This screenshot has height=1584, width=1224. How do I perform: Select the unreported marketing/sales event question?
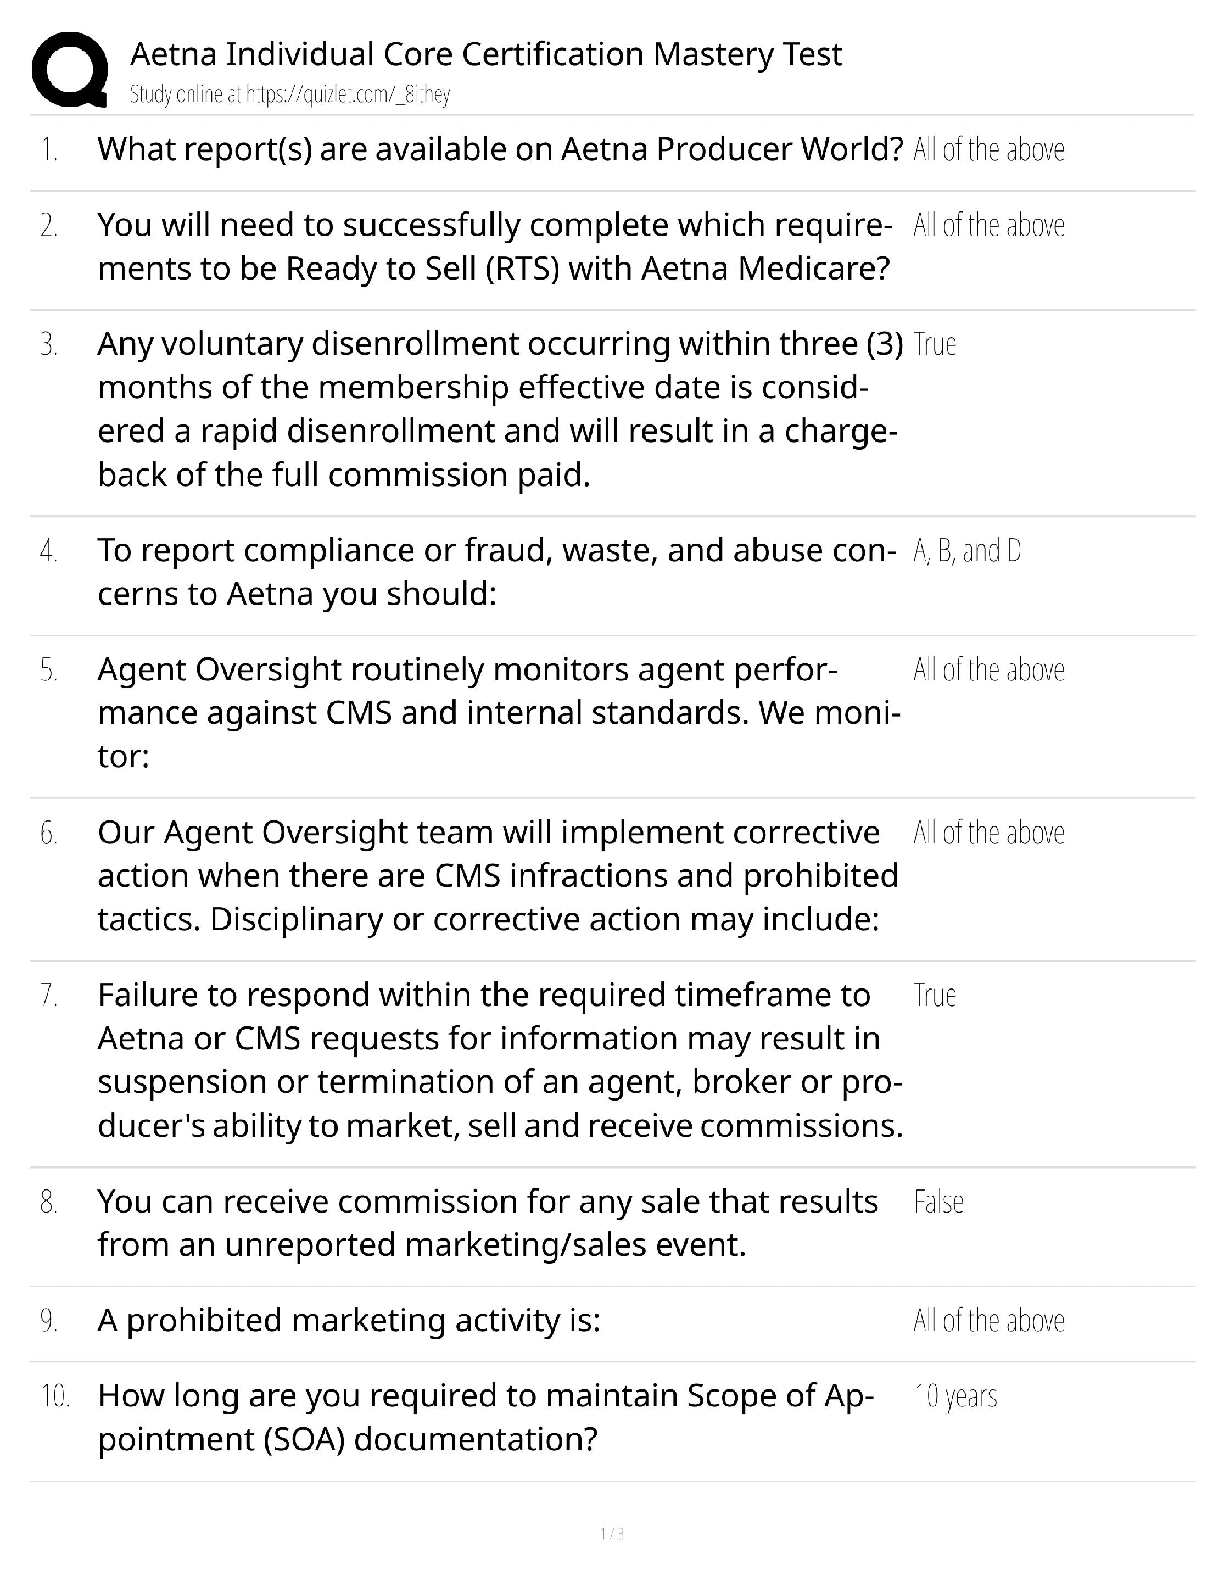[x=487, y=1223]
